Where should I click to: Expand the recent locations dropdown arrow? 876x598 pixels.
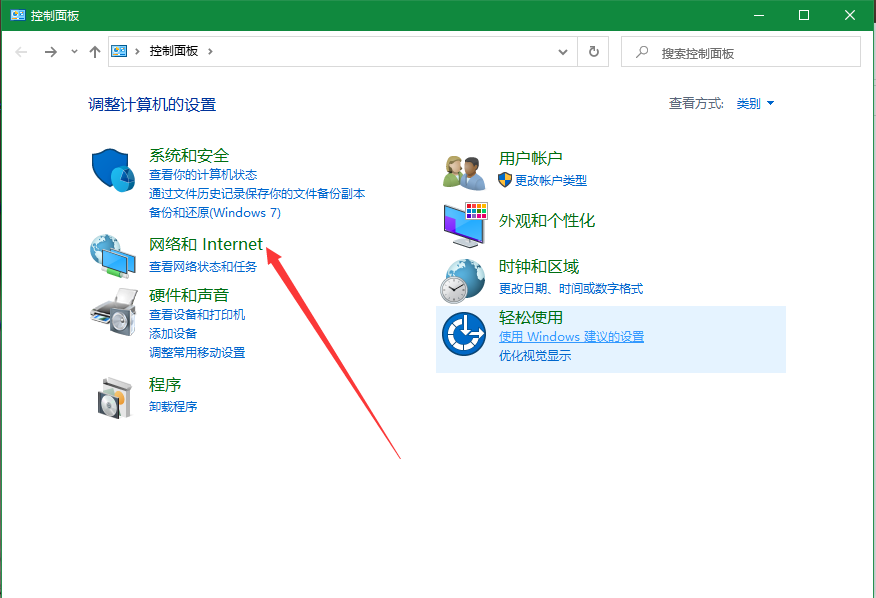(74, 52)
